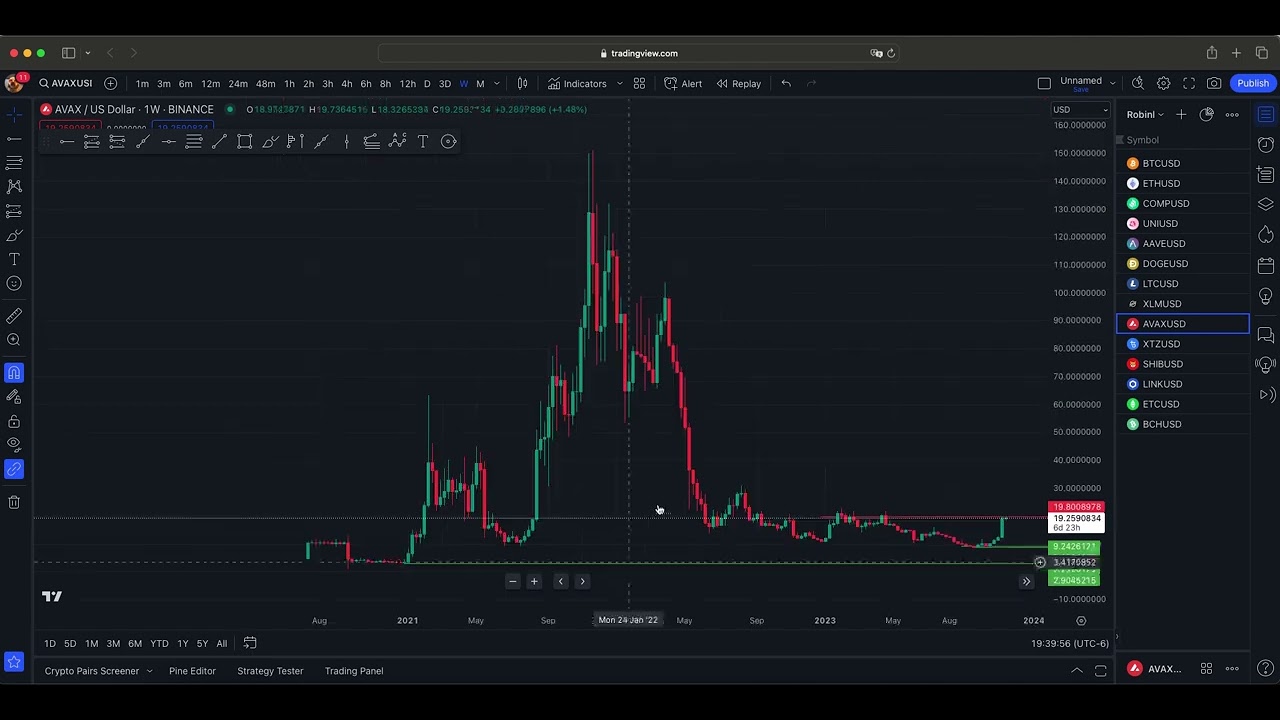Select the YTD date range
The height and width of the screenshot is (720, 1280).
point(159,644)
